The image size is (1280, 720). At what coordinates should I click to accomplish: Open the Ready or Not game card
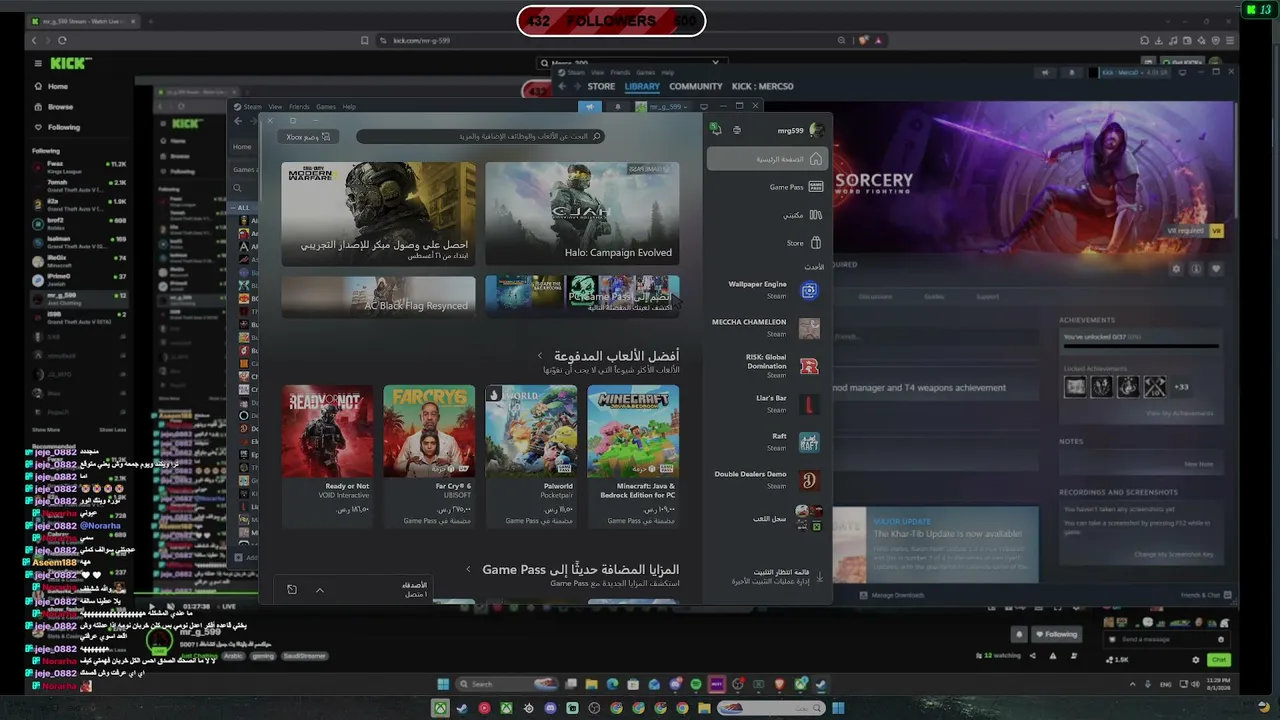pyautogui.click(x=327, y=455)
